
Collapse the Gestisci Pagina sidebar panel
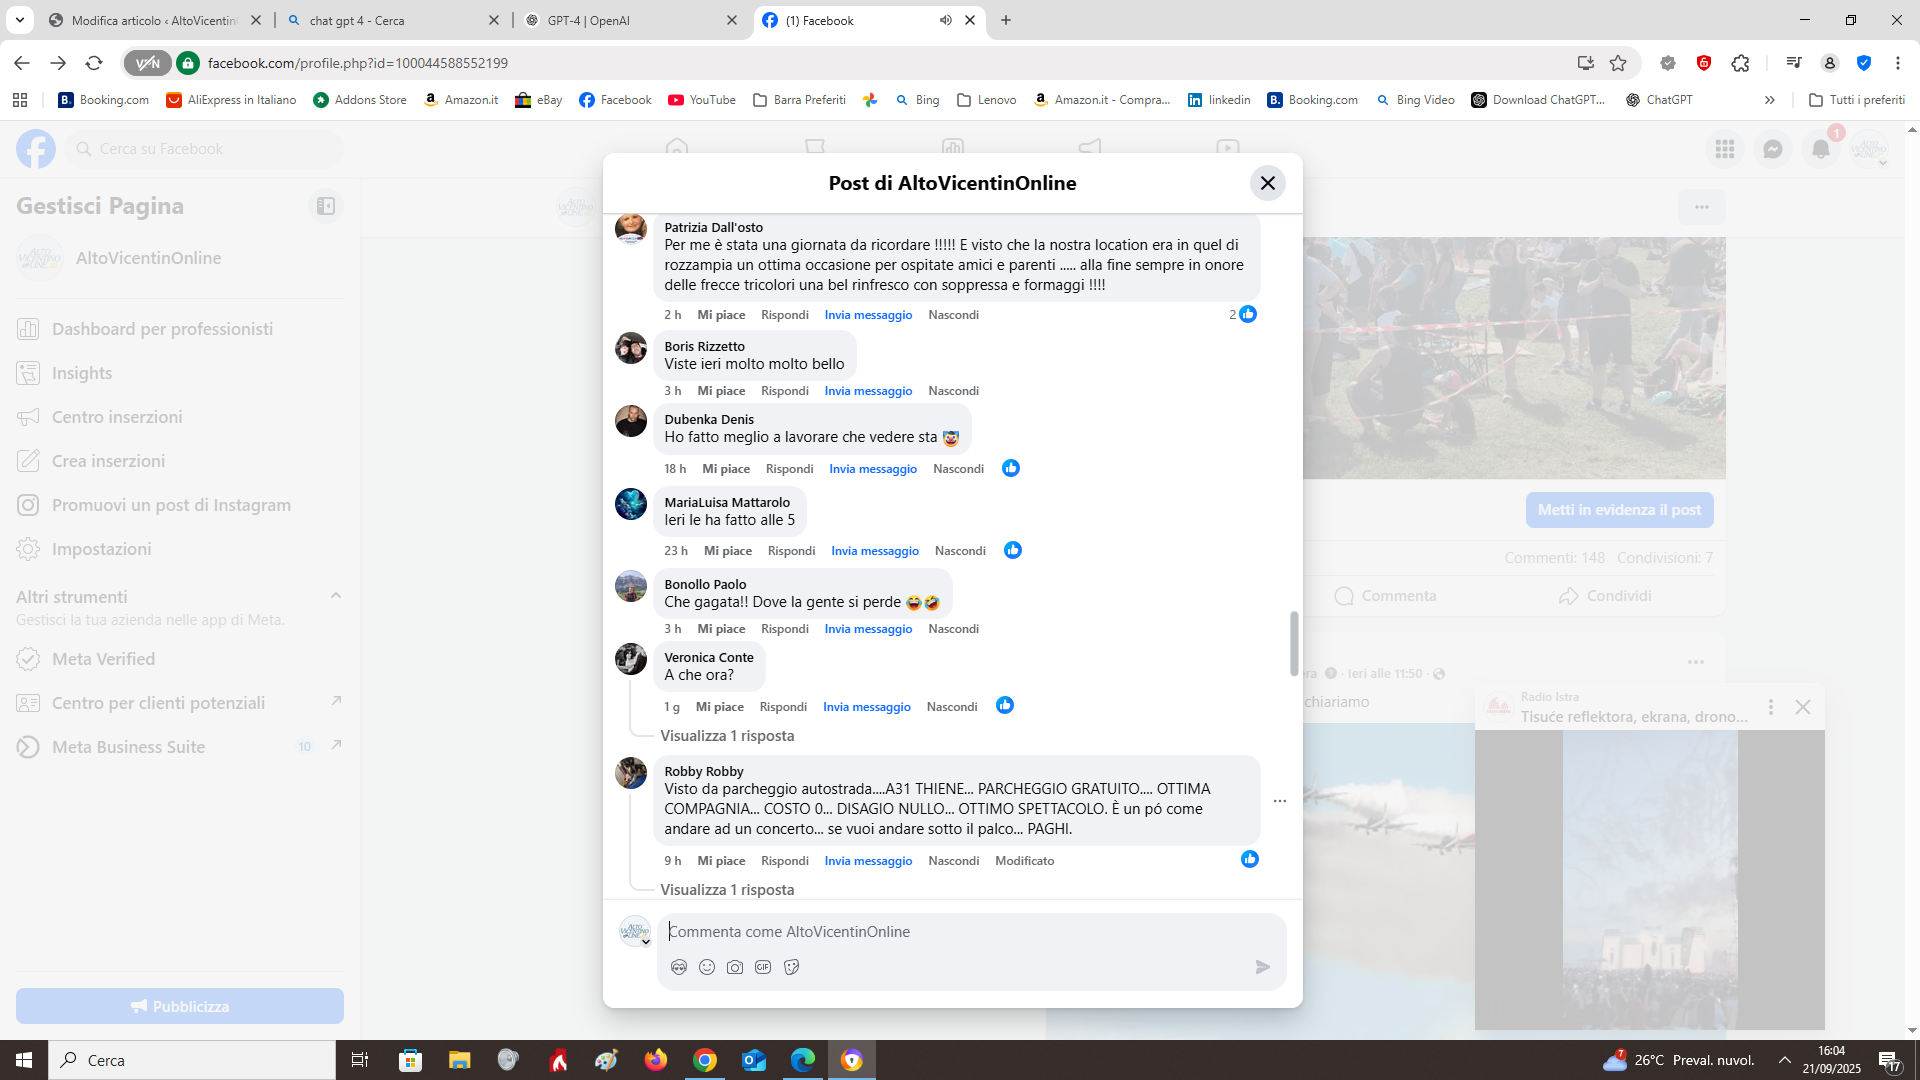[x=326, y=206]
